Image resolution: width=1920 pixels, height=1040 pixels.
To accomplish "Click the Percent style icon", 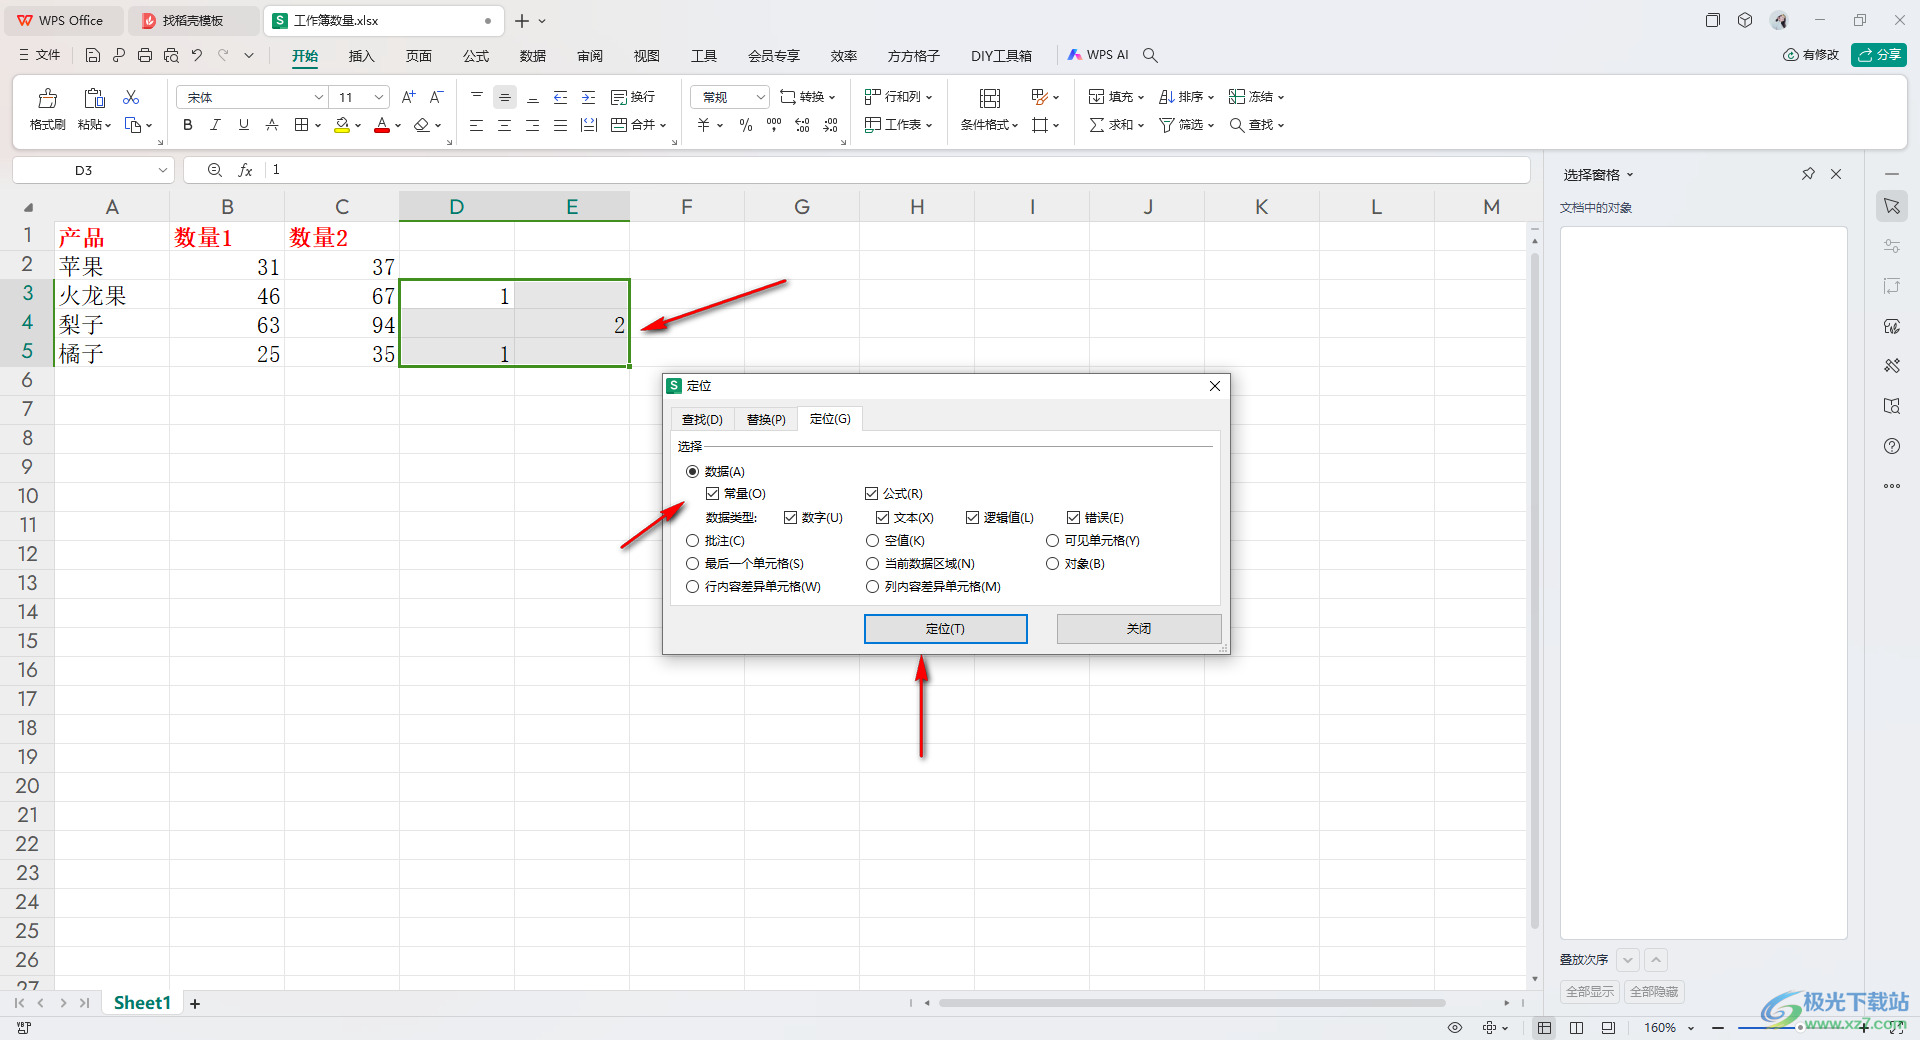I will click(x=746, y=125).
